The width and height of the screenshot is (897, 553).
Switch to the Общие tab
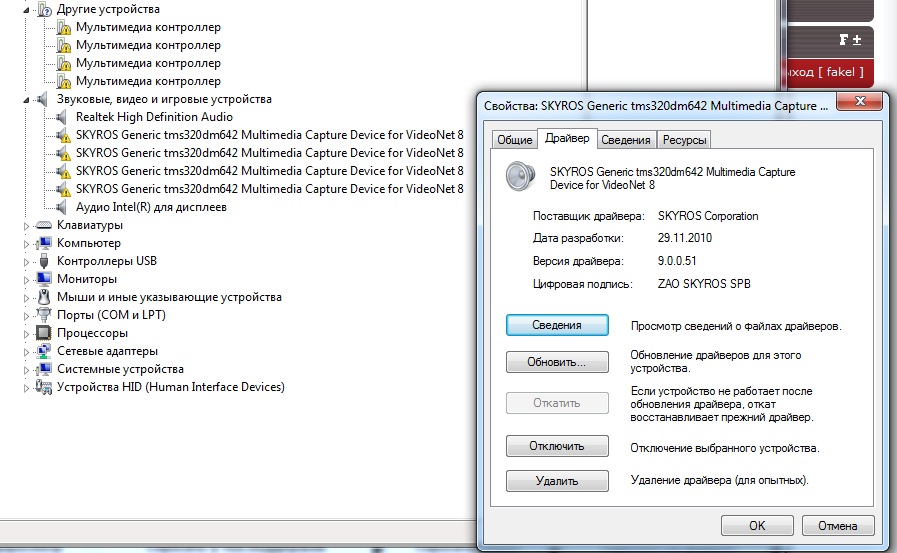click(x=514, y=140)
